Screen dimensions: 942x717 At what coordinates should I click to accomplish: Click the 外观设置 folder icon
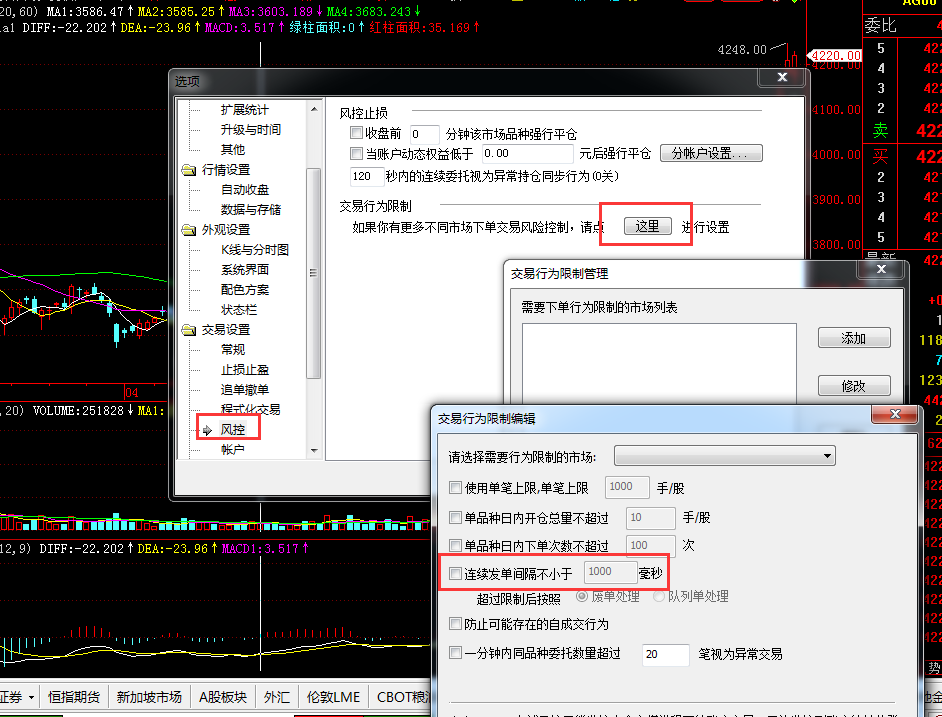[189, 230]
